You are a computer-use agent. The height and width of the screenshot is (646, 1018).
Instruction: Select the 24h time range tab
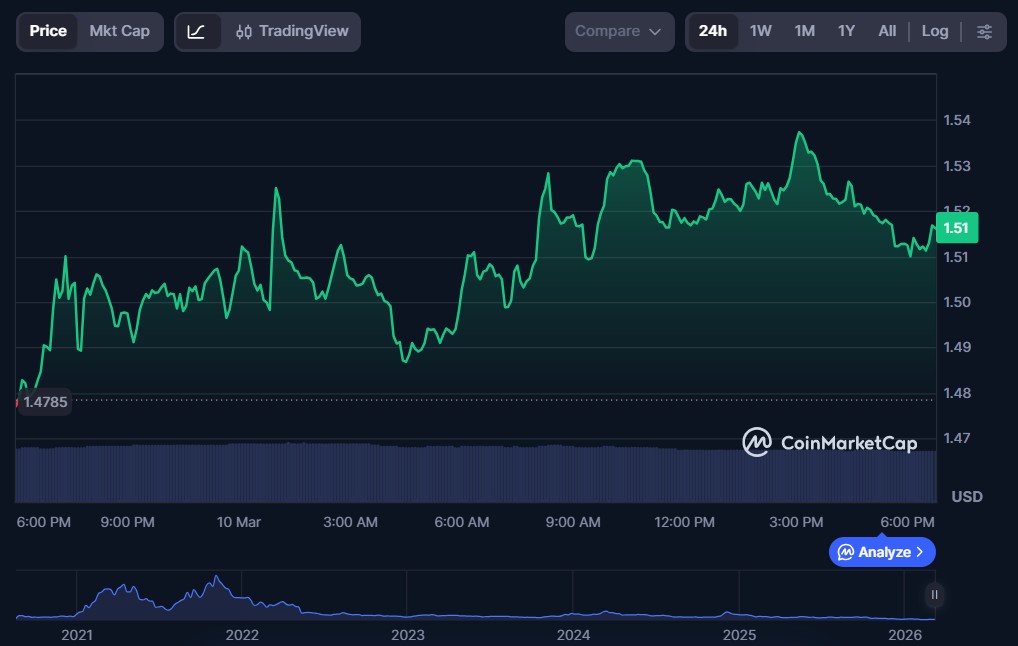[x=713, y=31]
